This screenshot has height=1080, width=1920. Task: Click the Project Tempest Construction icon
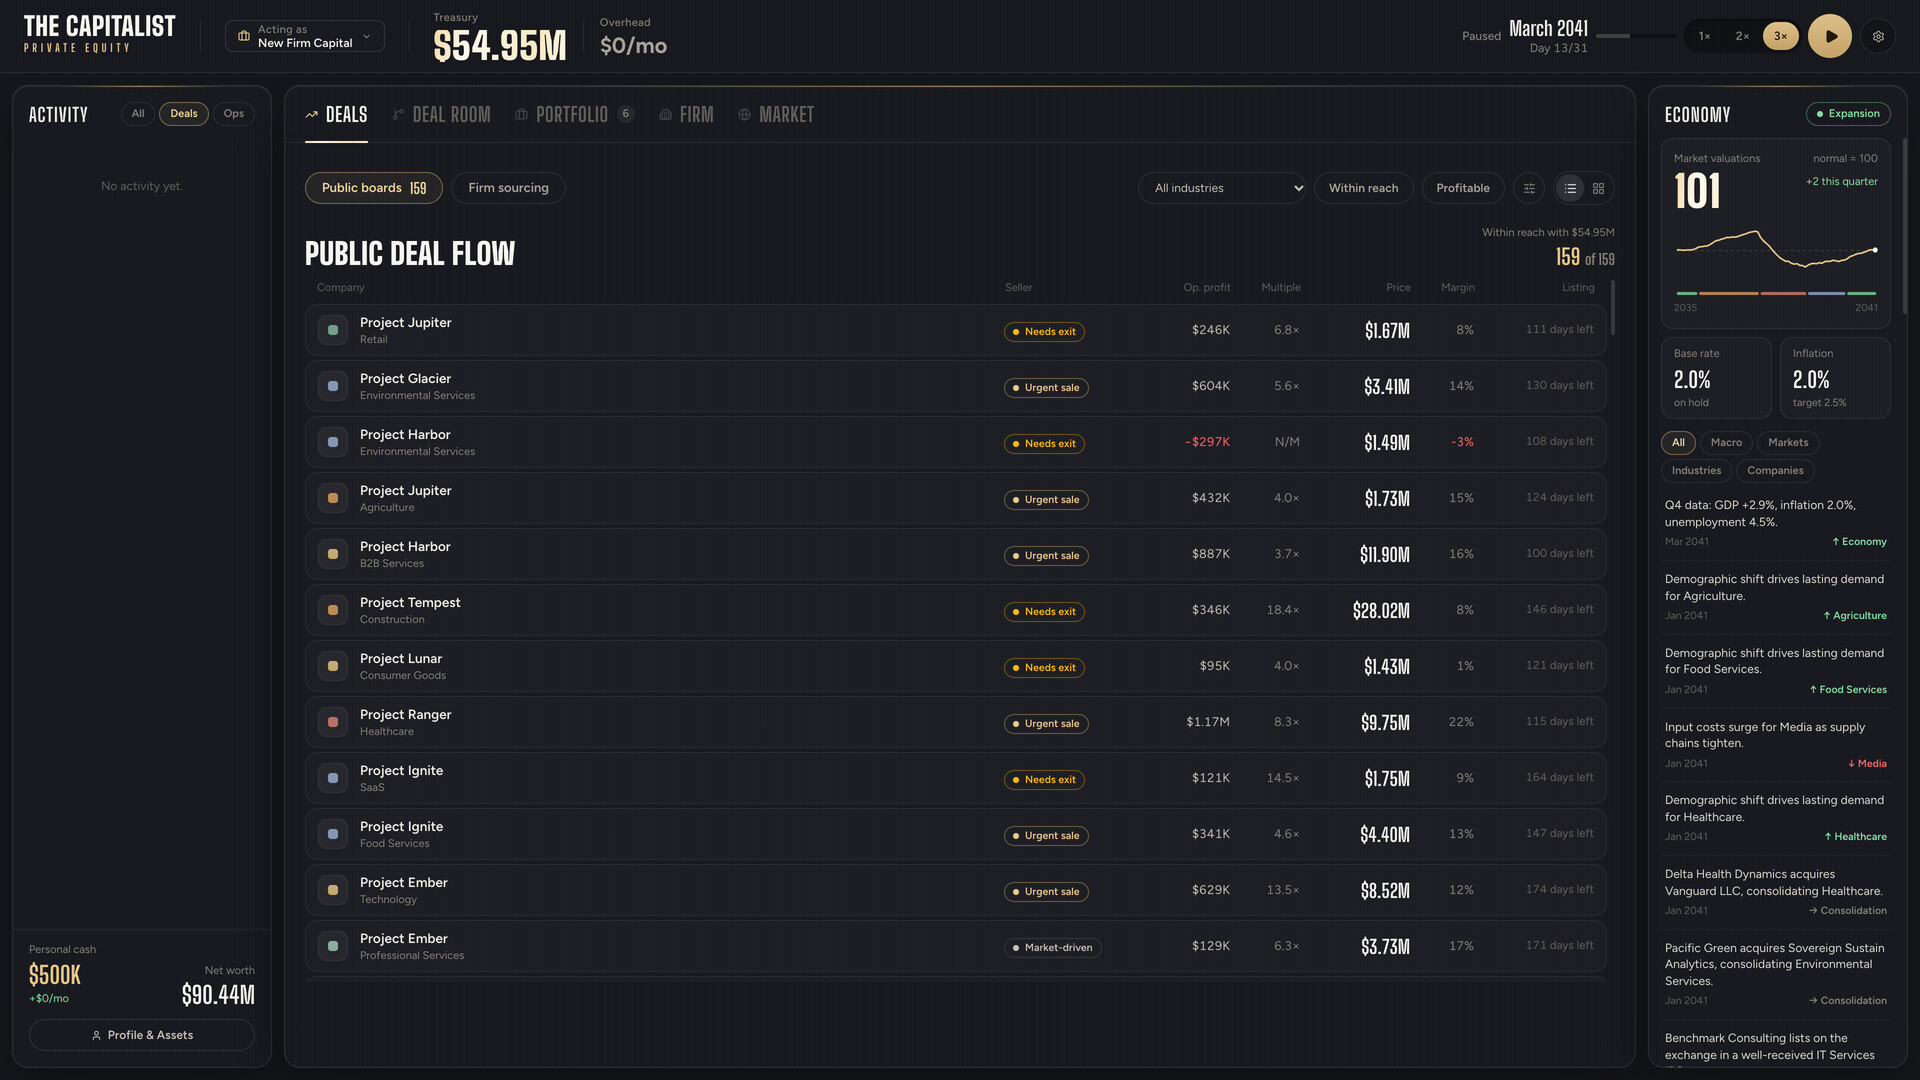point(333,610)
